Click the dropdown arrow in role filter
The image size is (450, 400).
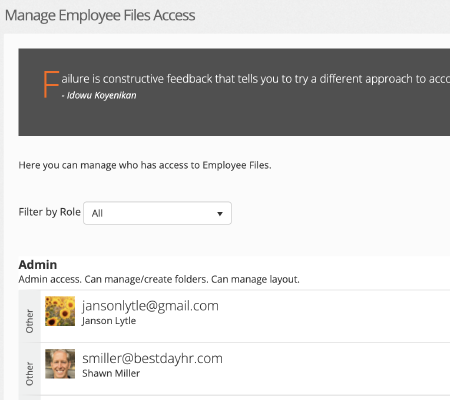coord(220,214)
